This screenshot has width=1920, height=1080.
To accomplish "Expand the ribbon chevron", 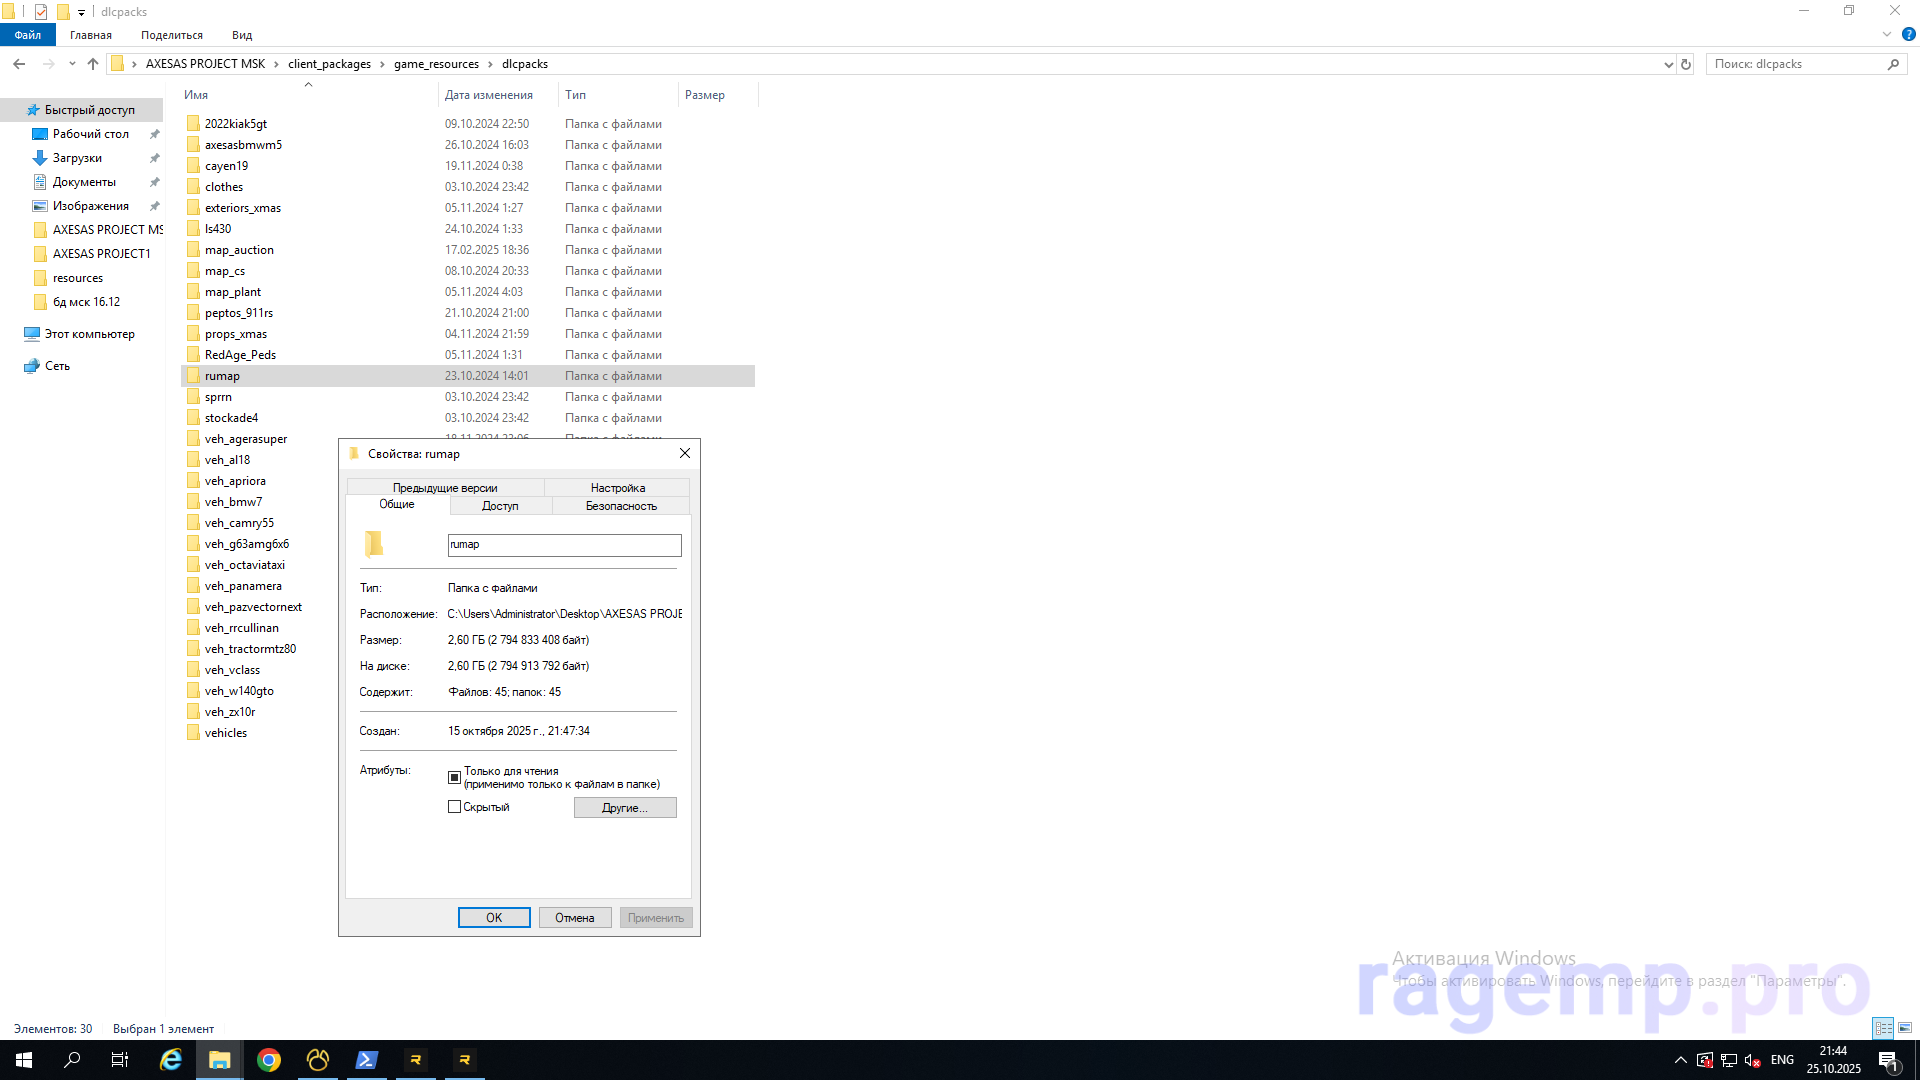I will (1887, 34).
